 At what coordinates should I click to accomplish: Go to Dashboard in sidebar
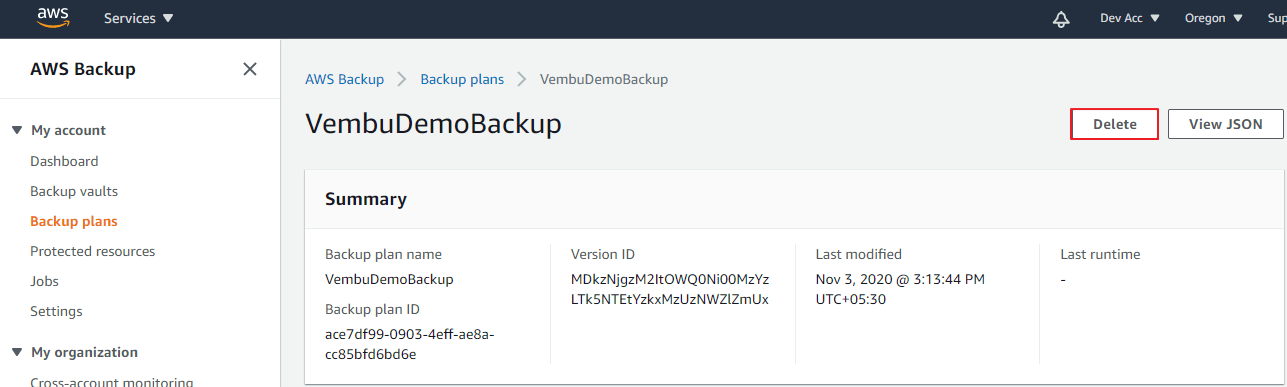pyautogui.click(x=64, y=161)
